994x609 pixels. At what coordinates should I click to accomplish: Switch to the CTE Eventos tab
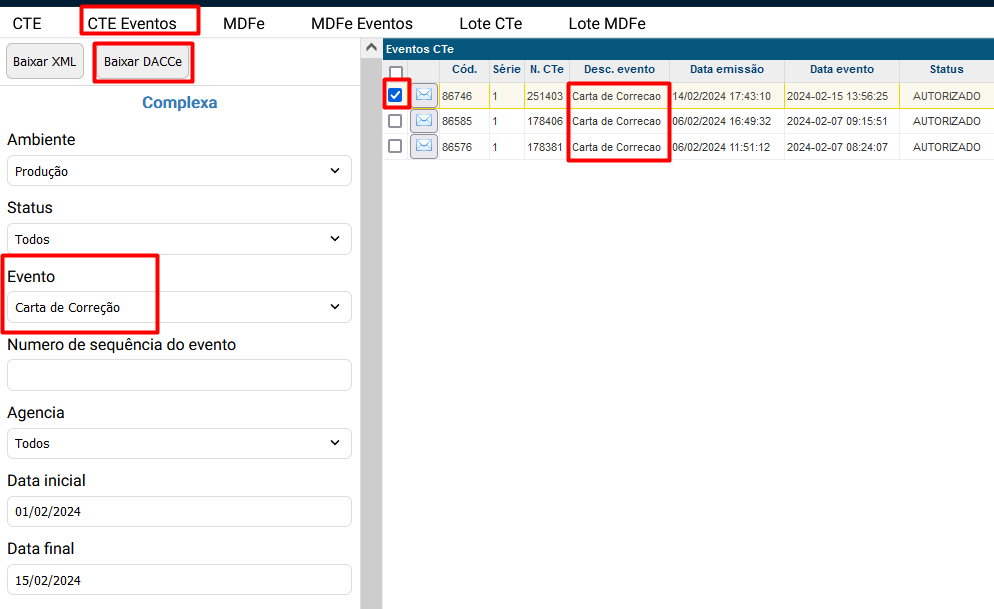(132, 23)
